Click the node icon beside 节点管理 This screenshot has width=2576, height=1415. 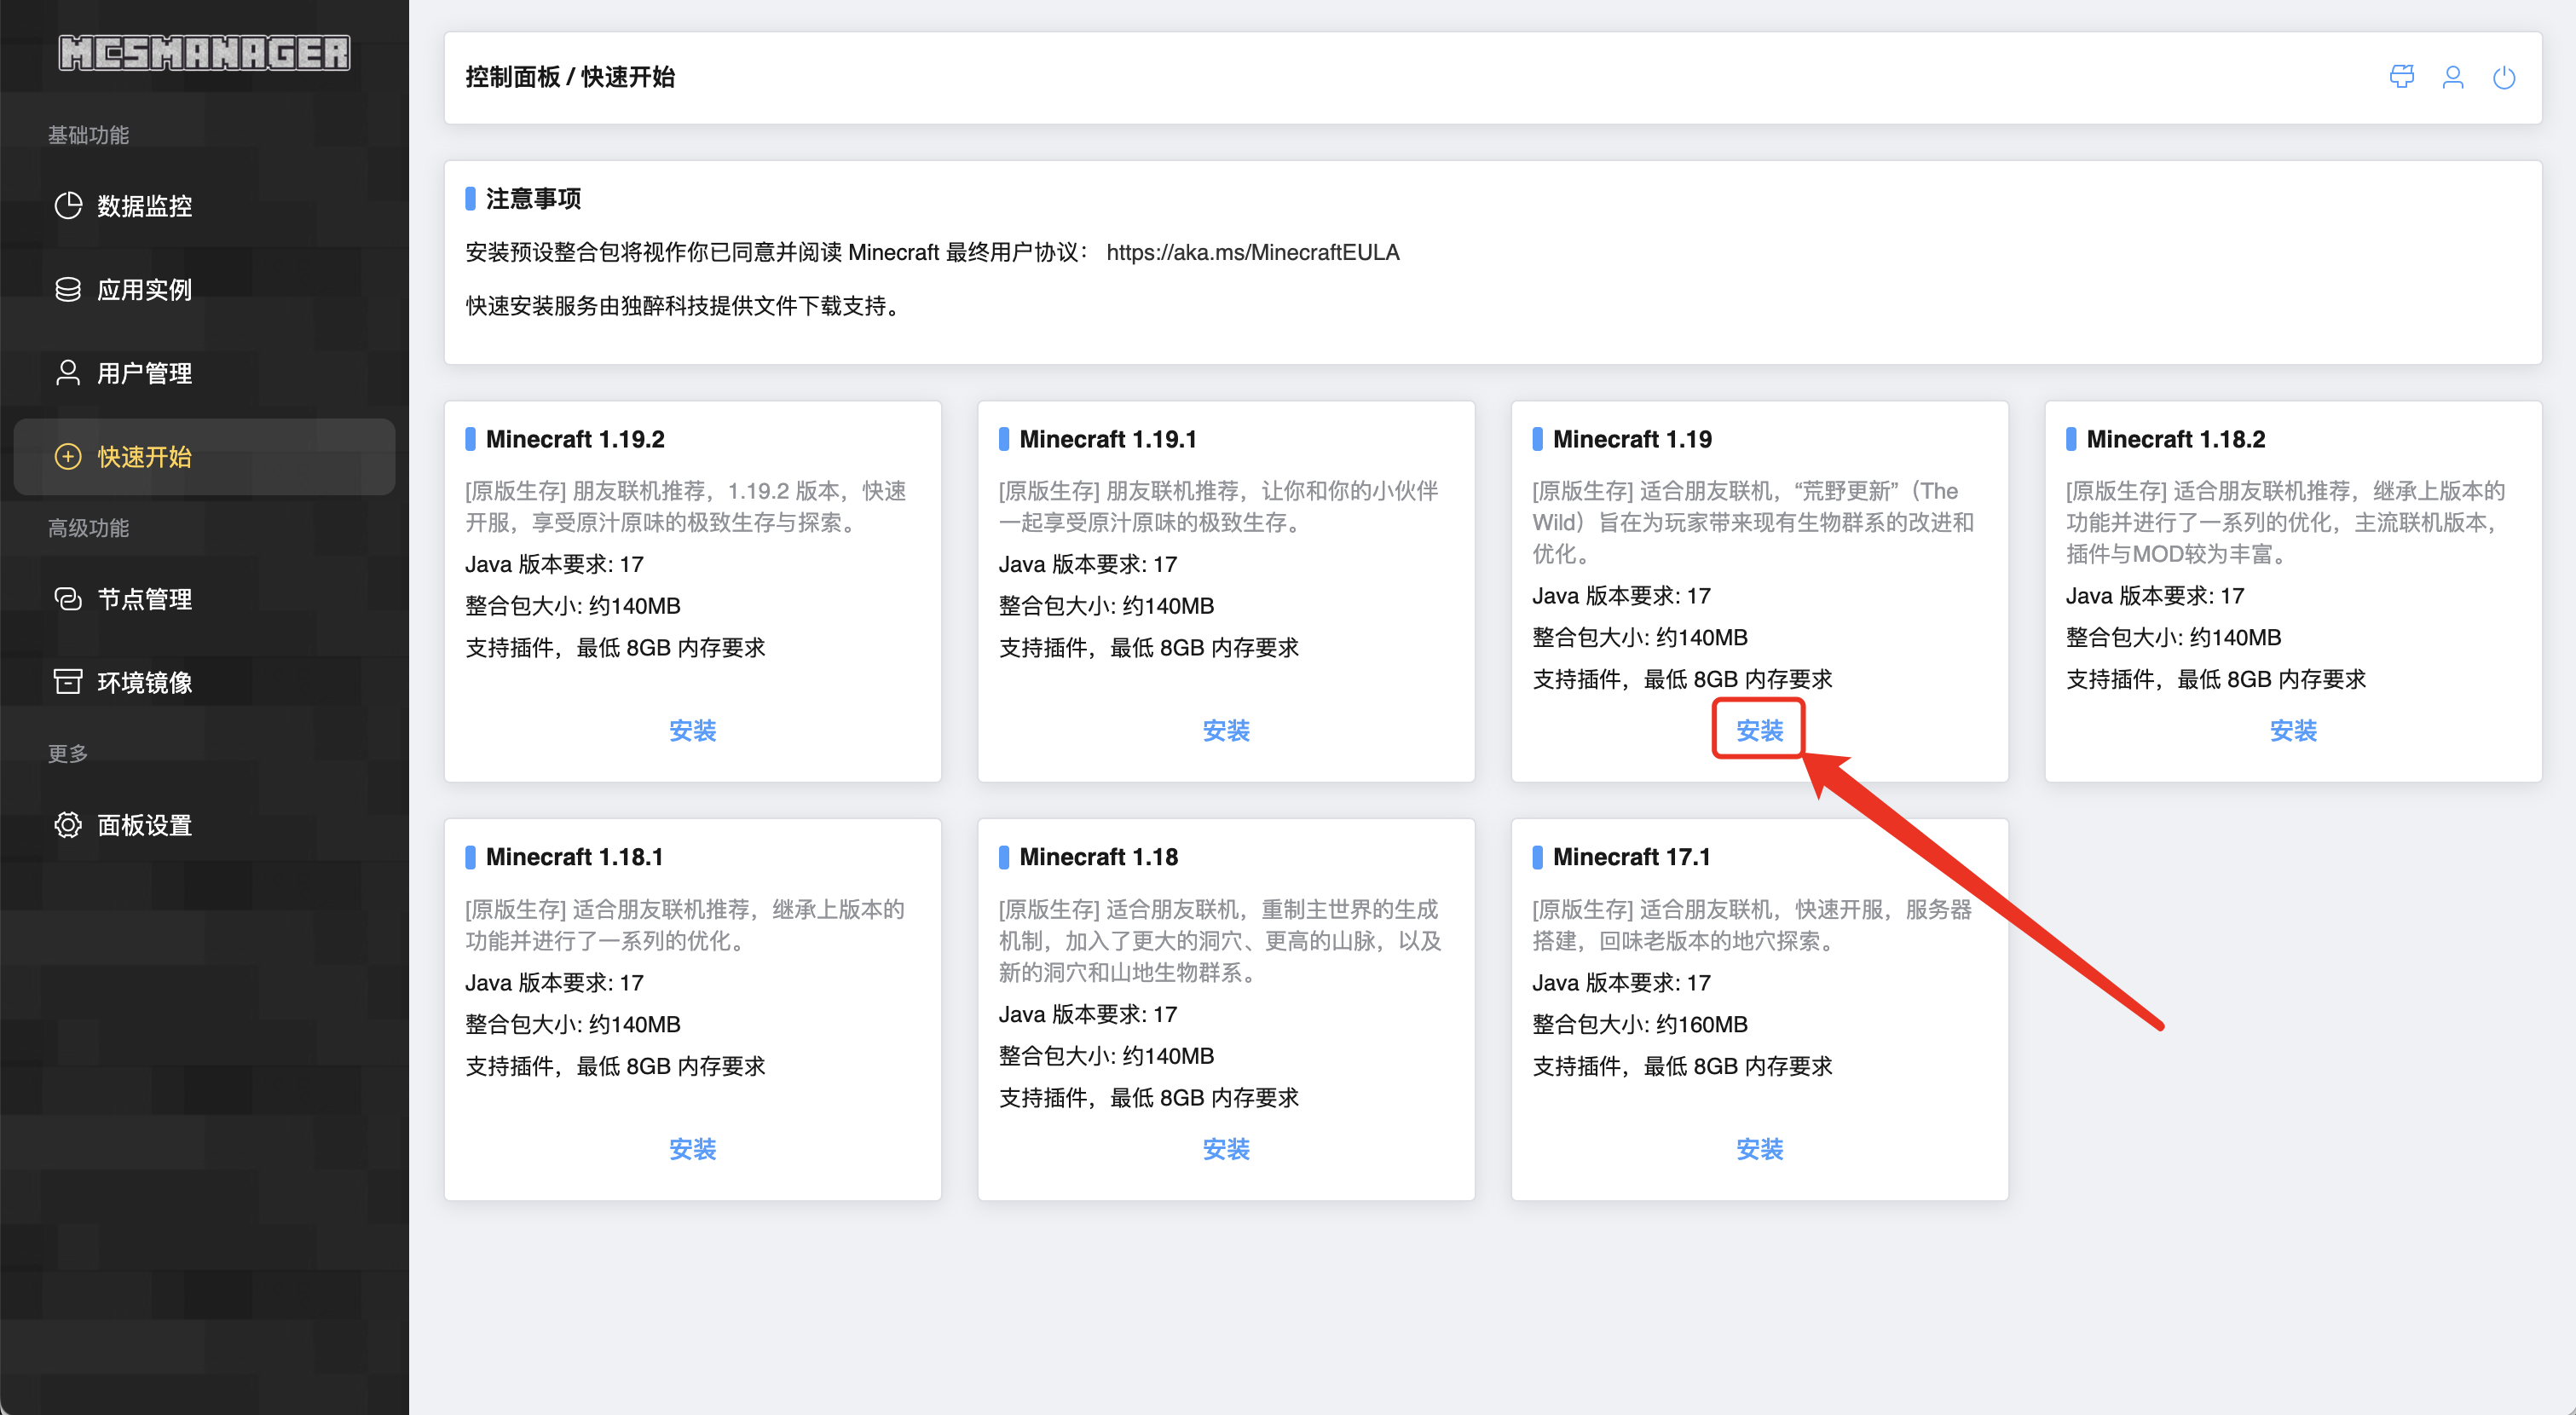tap(67, 599)
